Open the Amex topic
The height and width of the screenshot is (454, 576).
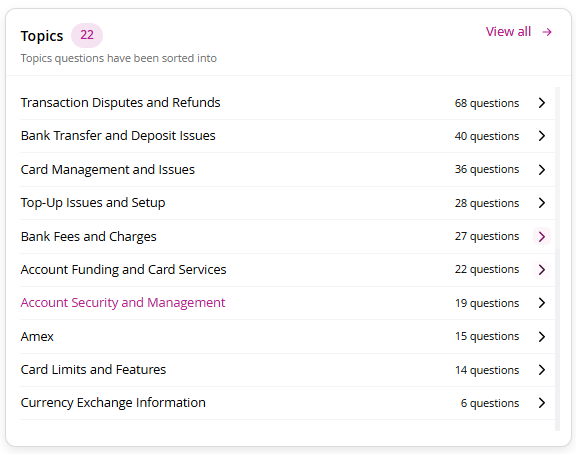coord(37,336)
